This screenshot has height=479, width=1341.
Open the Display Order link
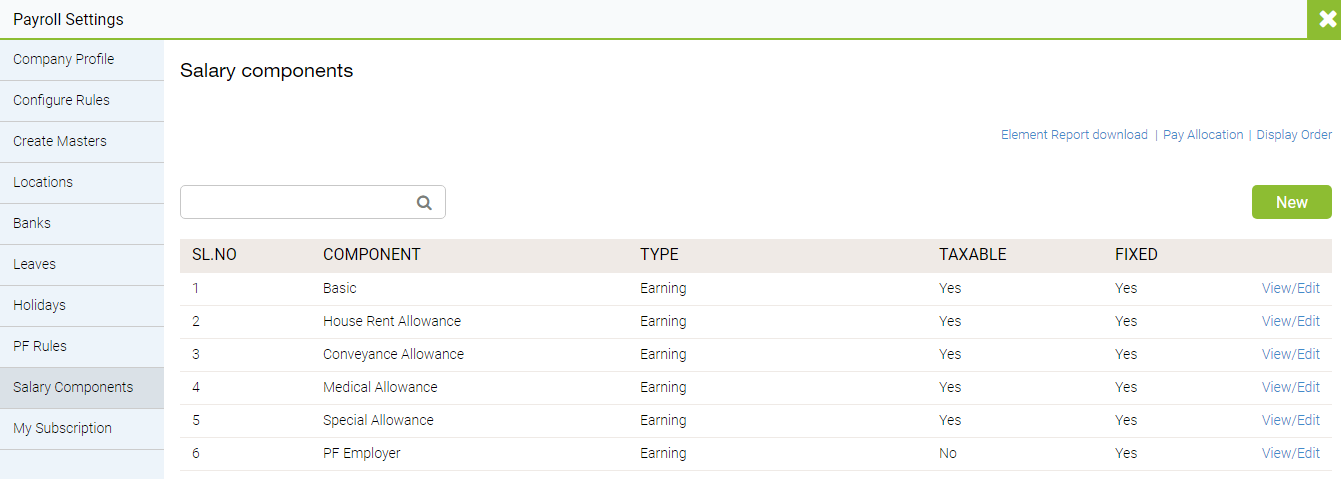(x=1294, y=135)
